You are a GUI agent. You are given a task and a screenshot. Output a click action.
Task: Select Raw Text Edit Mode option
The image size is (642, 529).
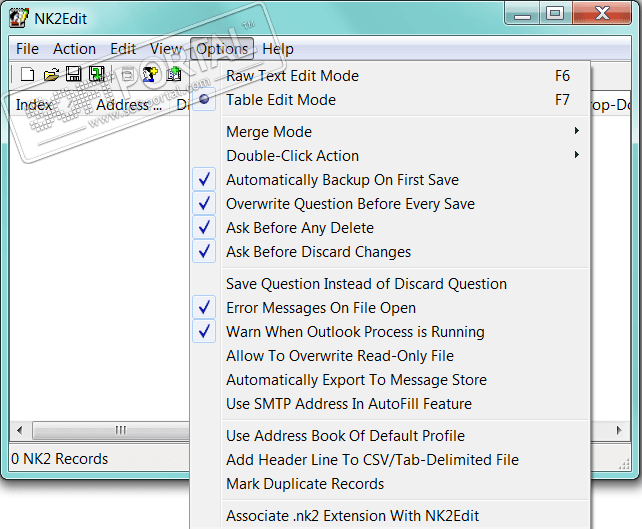[391, 76]
